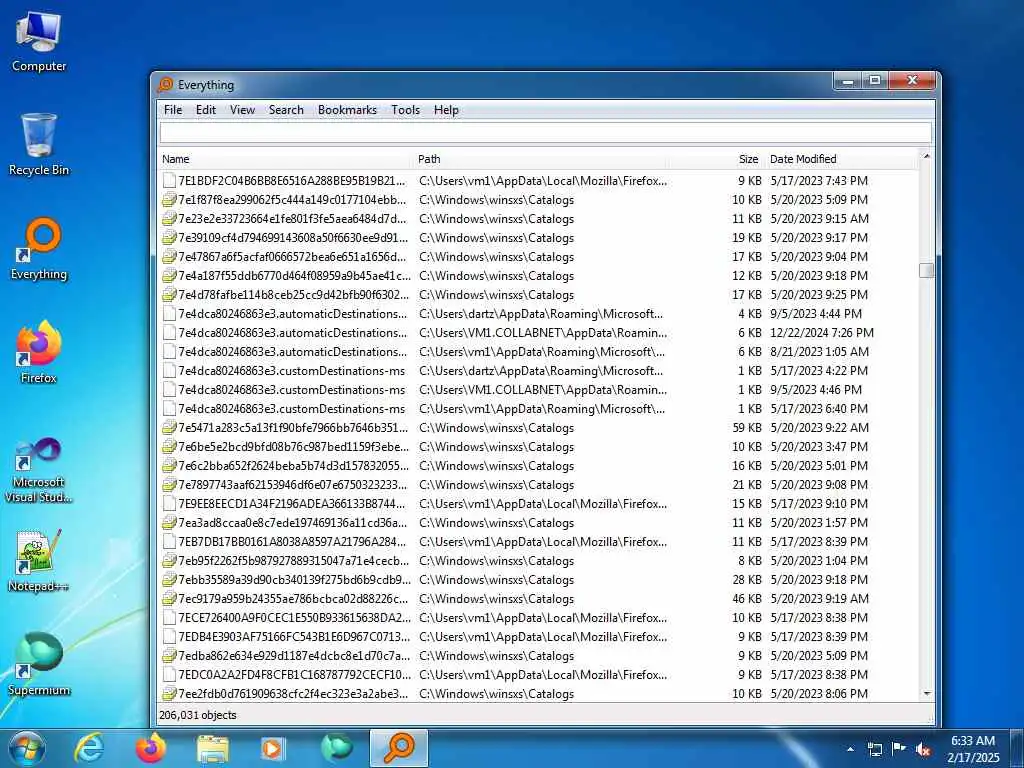1024x768 pixels.
Task: Open the Help menu
Action: (446, 110)
